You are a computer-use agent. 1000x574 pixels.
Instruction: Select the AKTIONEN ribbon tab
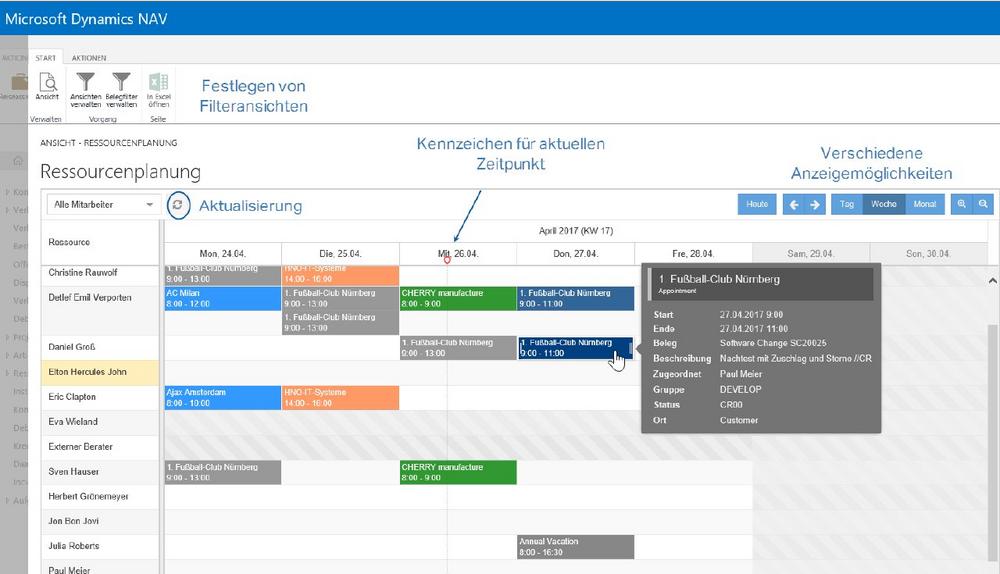89,58
